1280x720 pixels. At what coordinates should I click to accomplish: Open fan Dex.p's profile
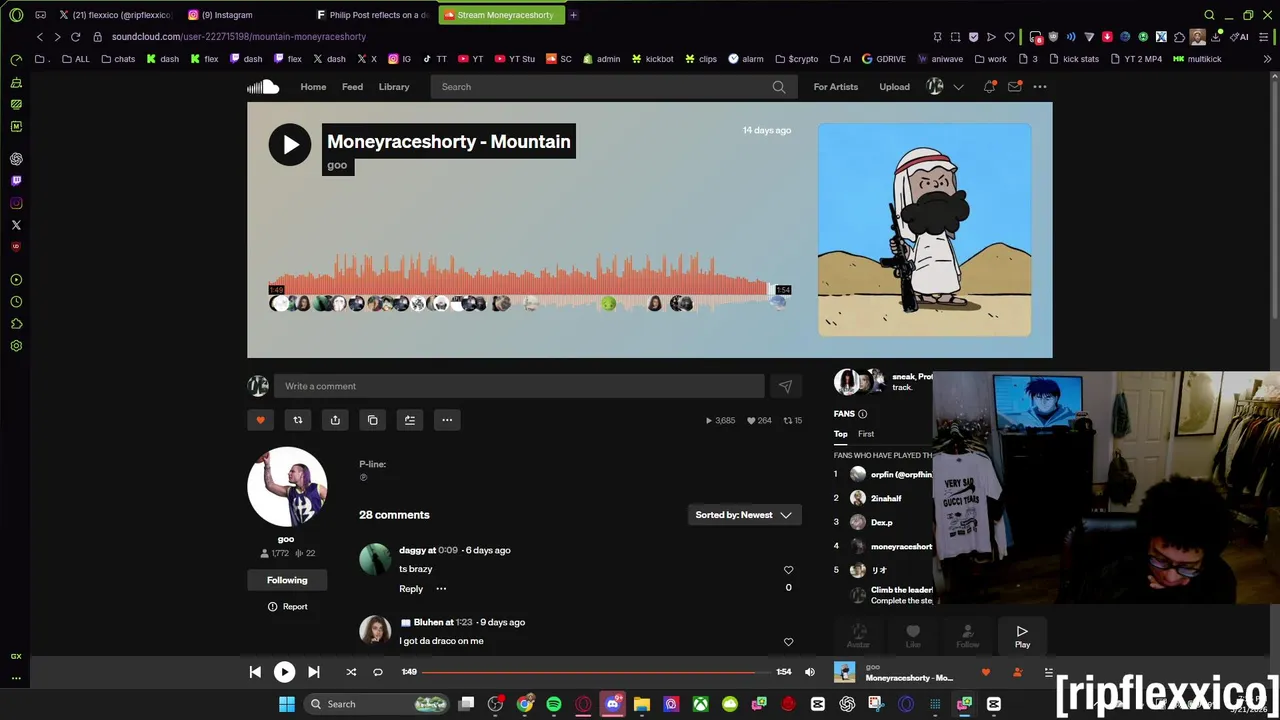tap(882, 522)
